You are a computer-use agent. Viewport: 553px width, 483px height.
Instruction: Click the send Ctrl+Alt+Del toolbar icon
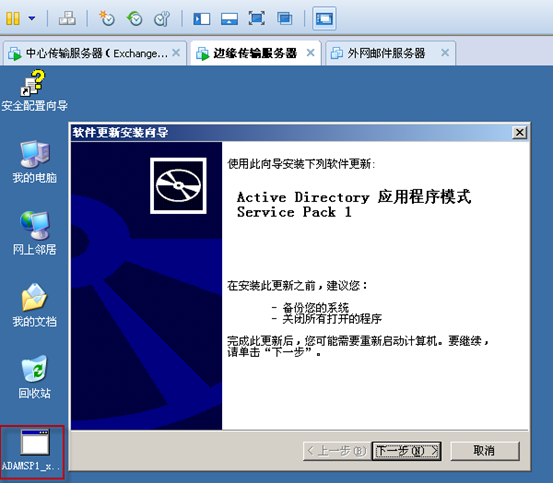[x=67, y=18]
